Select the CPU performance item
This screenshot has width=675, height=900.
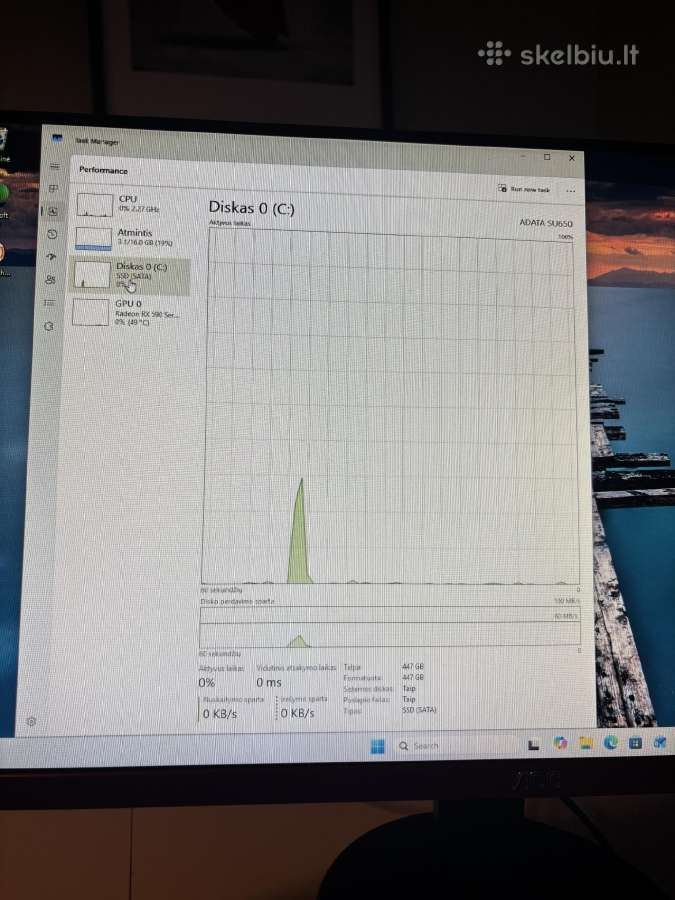click(x=131, y=205)
